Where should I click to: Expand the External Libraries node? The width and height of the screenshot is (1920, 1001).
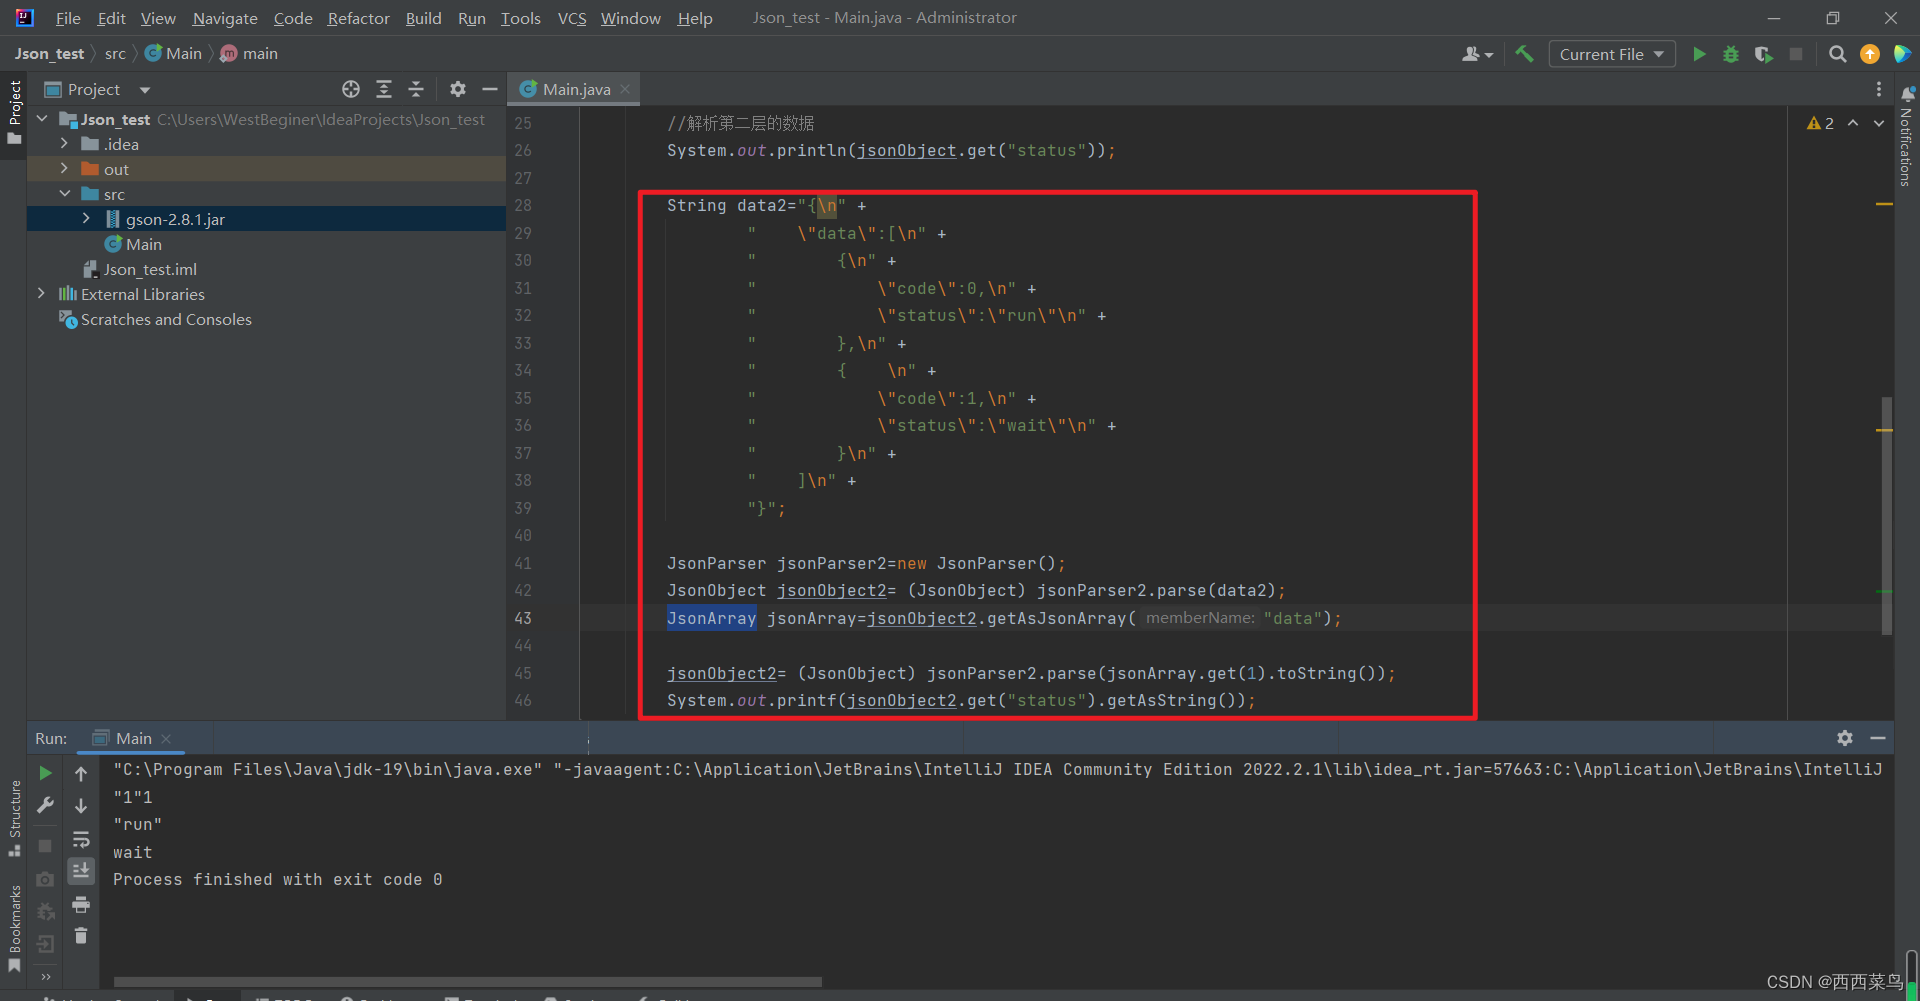41,293
